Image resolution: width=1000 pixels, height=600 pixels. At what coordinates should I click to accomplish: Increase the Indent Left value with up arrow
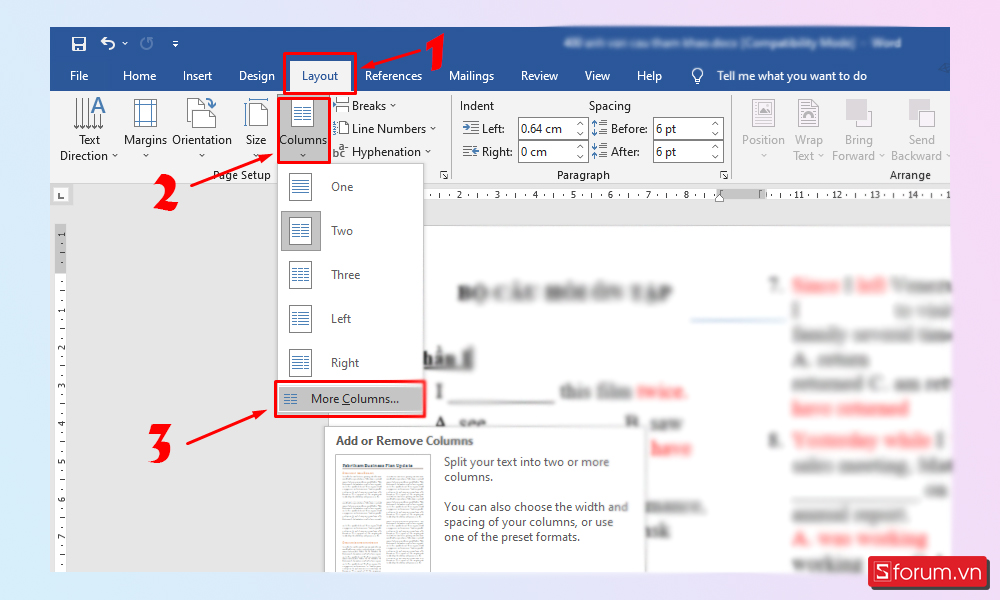(580, 124)
